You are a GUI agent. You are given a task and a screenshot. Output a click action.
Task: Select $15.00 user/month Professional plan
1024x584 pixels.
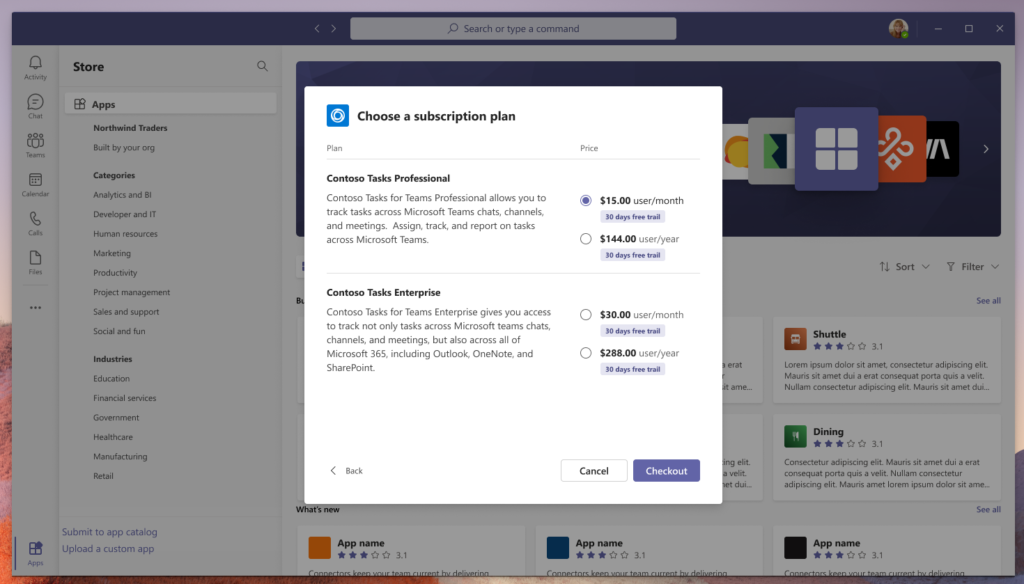(586, 201)
